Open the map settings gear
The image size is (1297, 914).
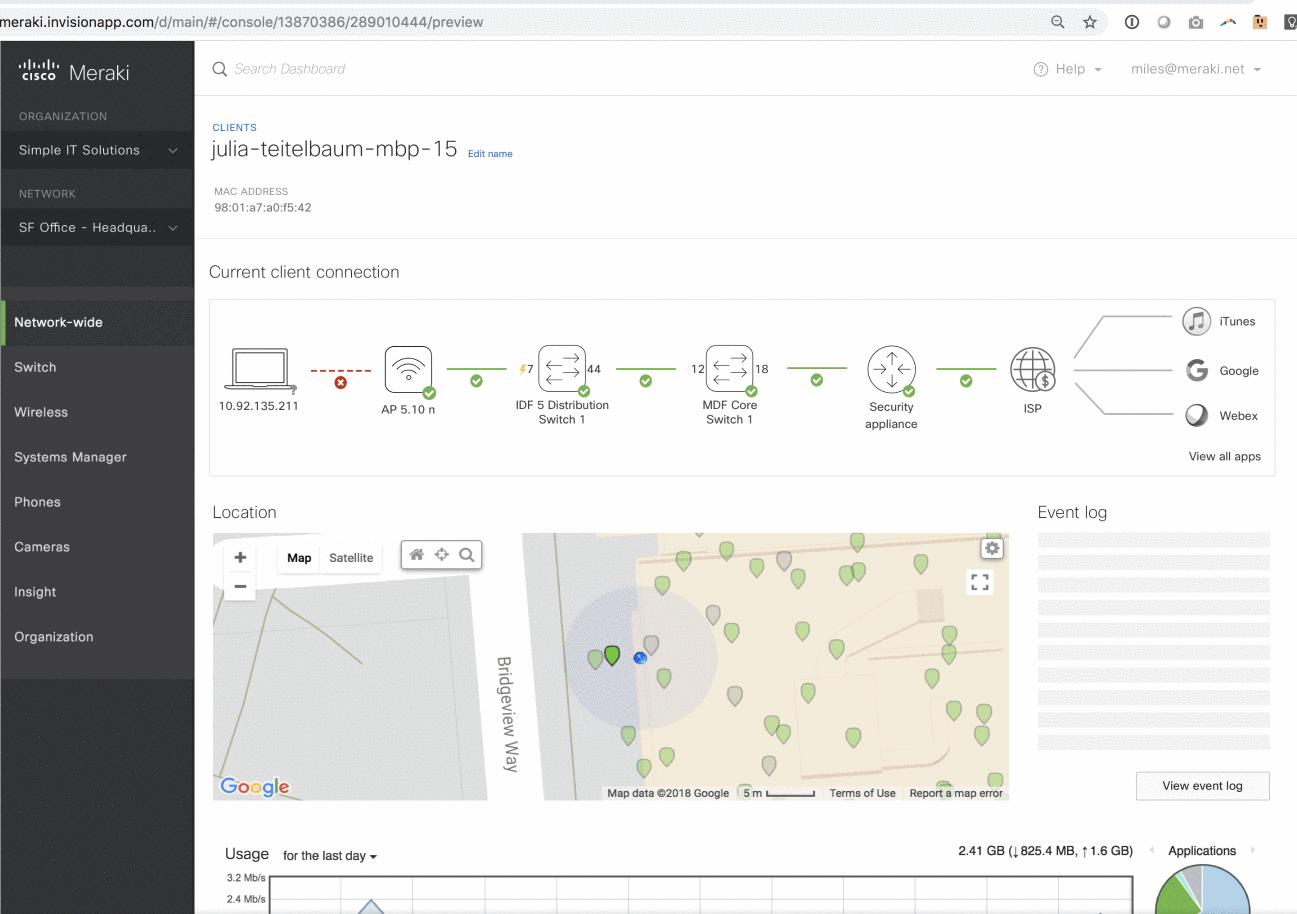coord(992,548)
